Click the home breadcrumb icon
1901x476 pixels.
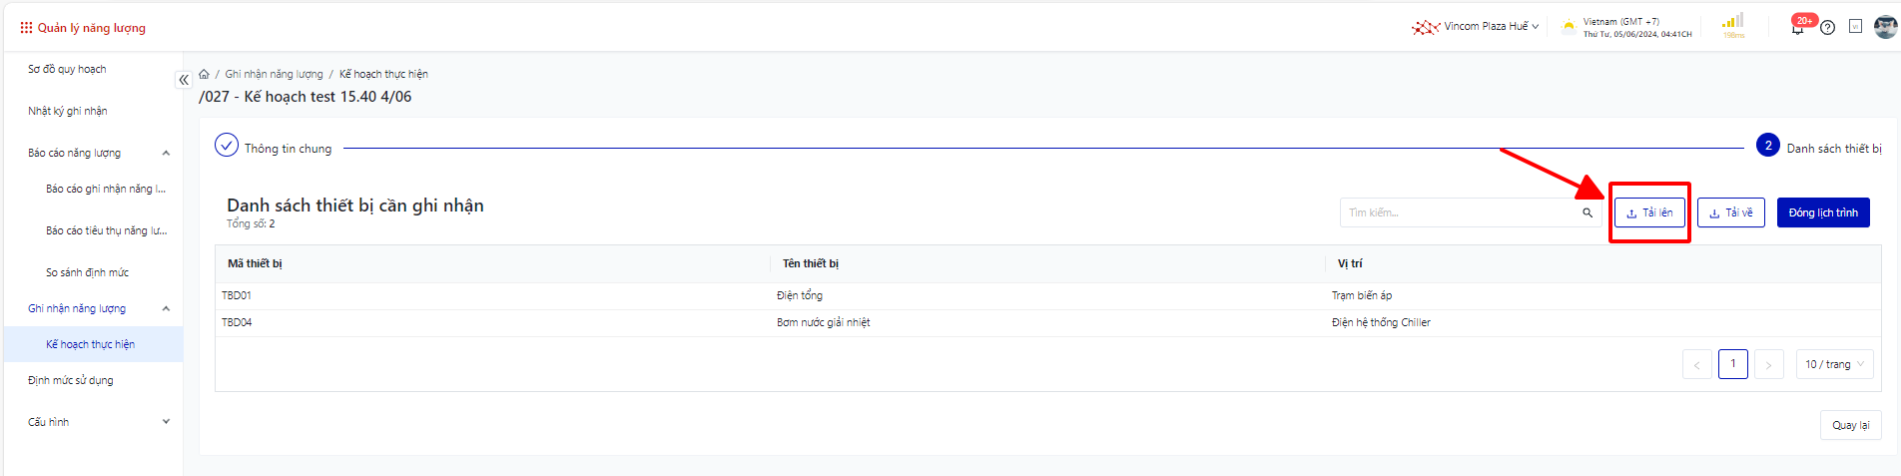(204, 74)
